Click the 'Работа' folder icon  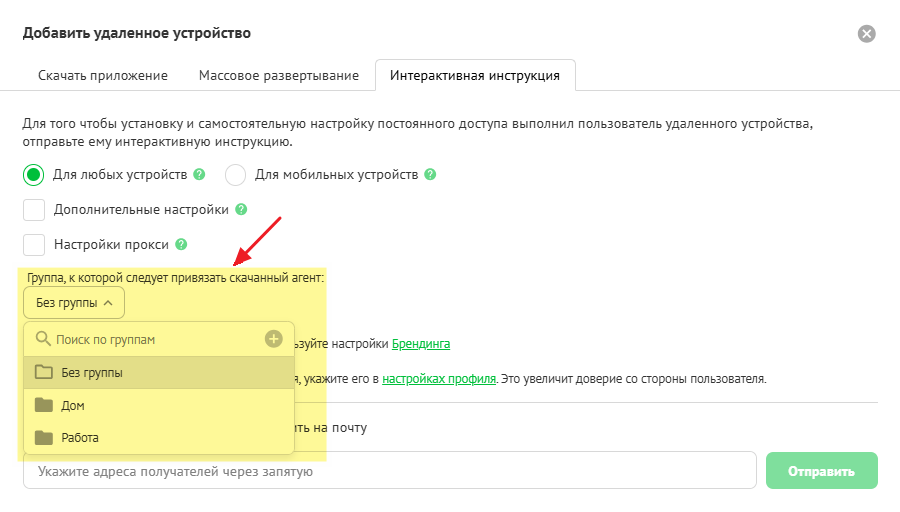[43, 437]
